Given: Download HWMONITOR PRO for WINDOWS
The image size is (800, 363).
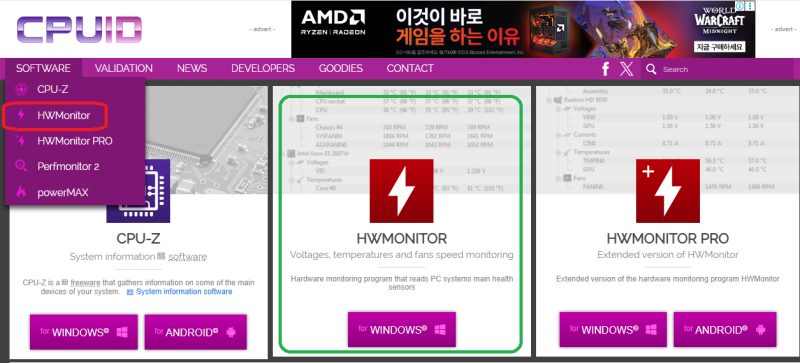Looking at the screenshot, I should [613, 329].
